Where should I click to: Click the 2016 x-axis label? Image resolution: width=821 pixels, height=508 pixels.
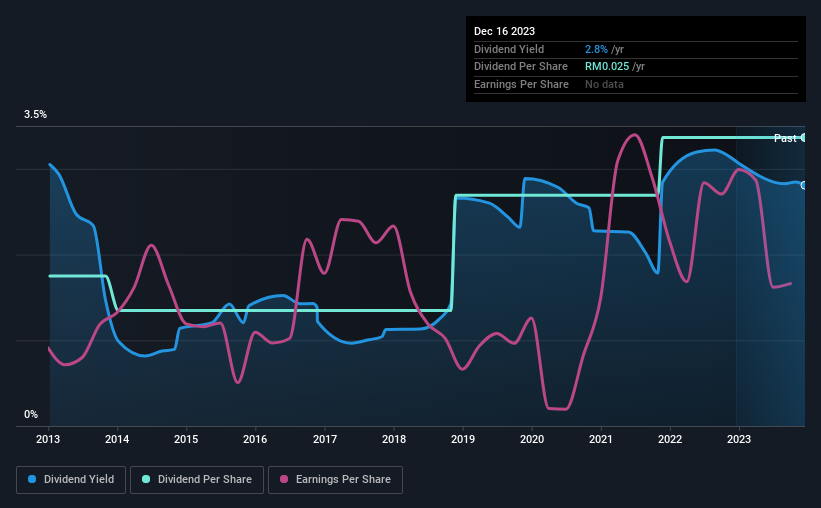[x=255, y=439]
